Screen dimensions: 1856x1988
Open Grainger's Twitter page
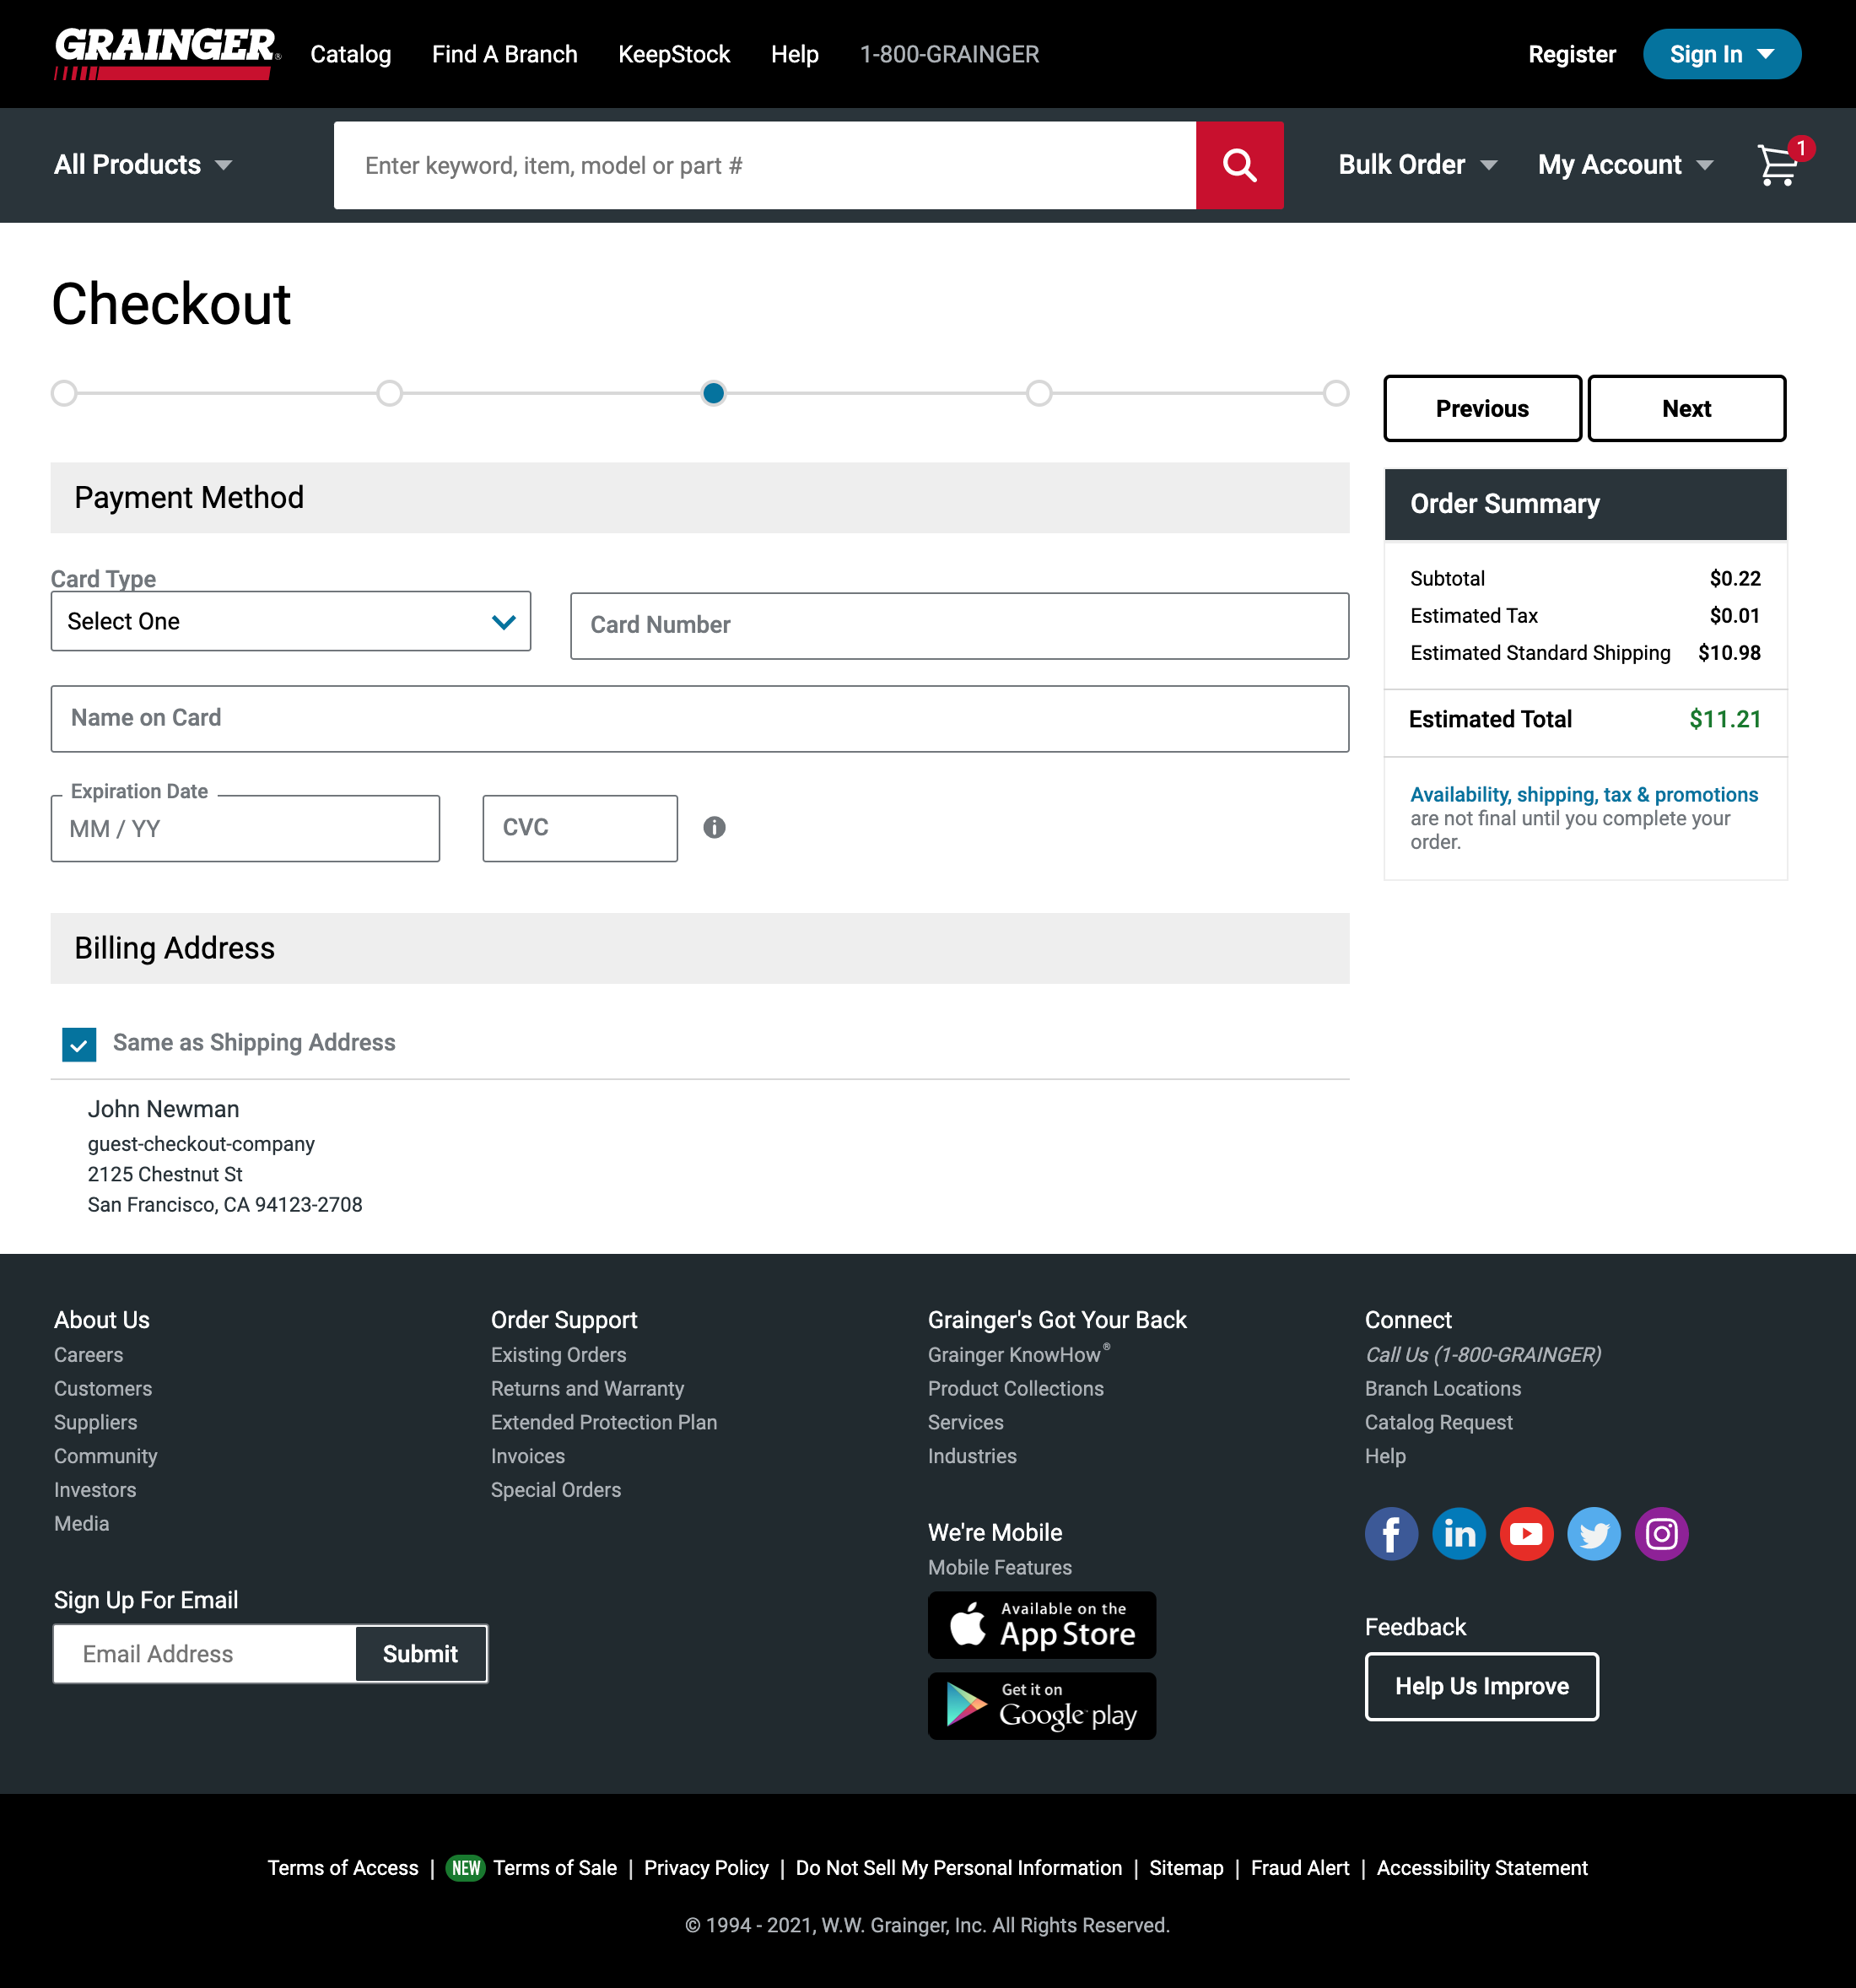[x=1594, y=1533]
